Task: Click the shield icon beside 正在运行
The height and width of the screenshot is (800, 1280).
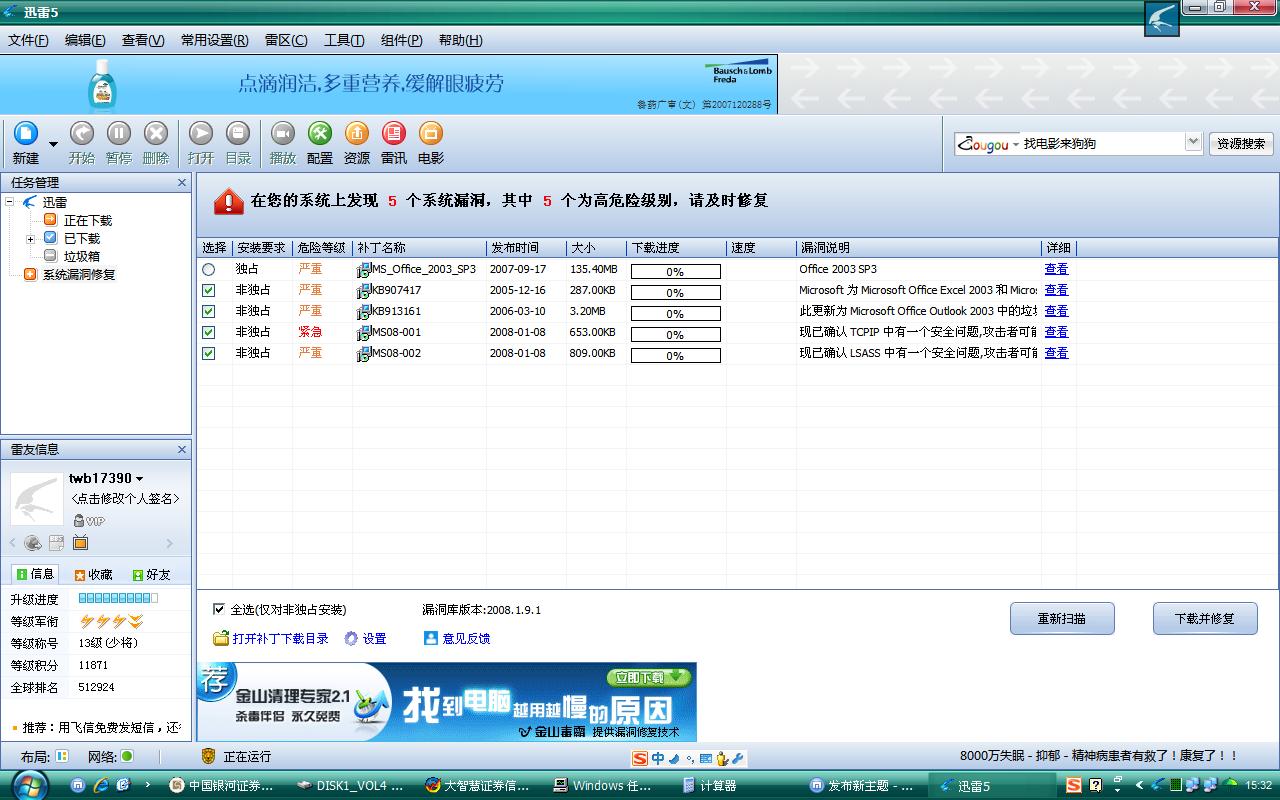Action: click(x=208, y=756)
